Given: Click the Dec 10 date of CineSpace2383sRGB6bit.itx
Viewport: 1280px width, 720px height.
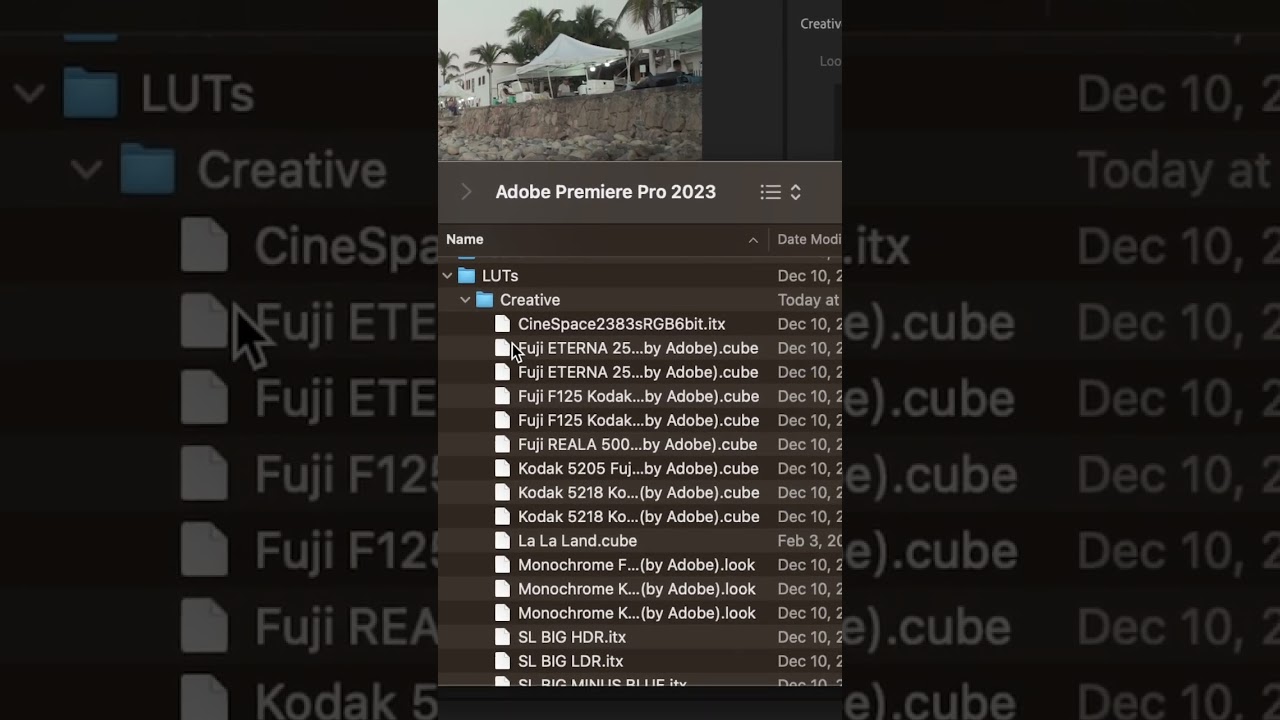Looking at the screenshot, I should click(809, 324).
